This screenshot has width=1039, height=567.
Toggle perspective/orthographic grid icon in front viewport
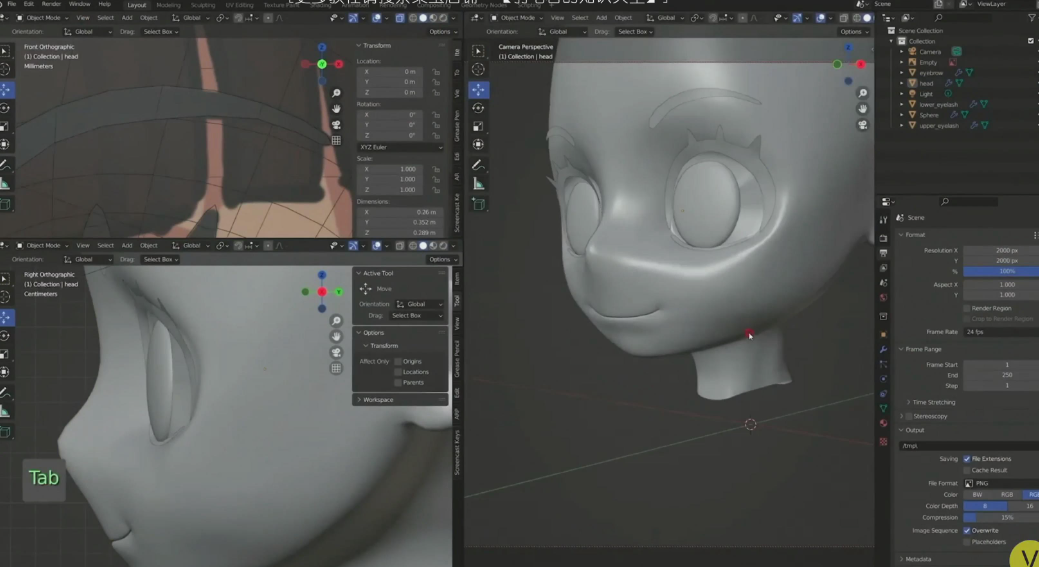[336, 140]
